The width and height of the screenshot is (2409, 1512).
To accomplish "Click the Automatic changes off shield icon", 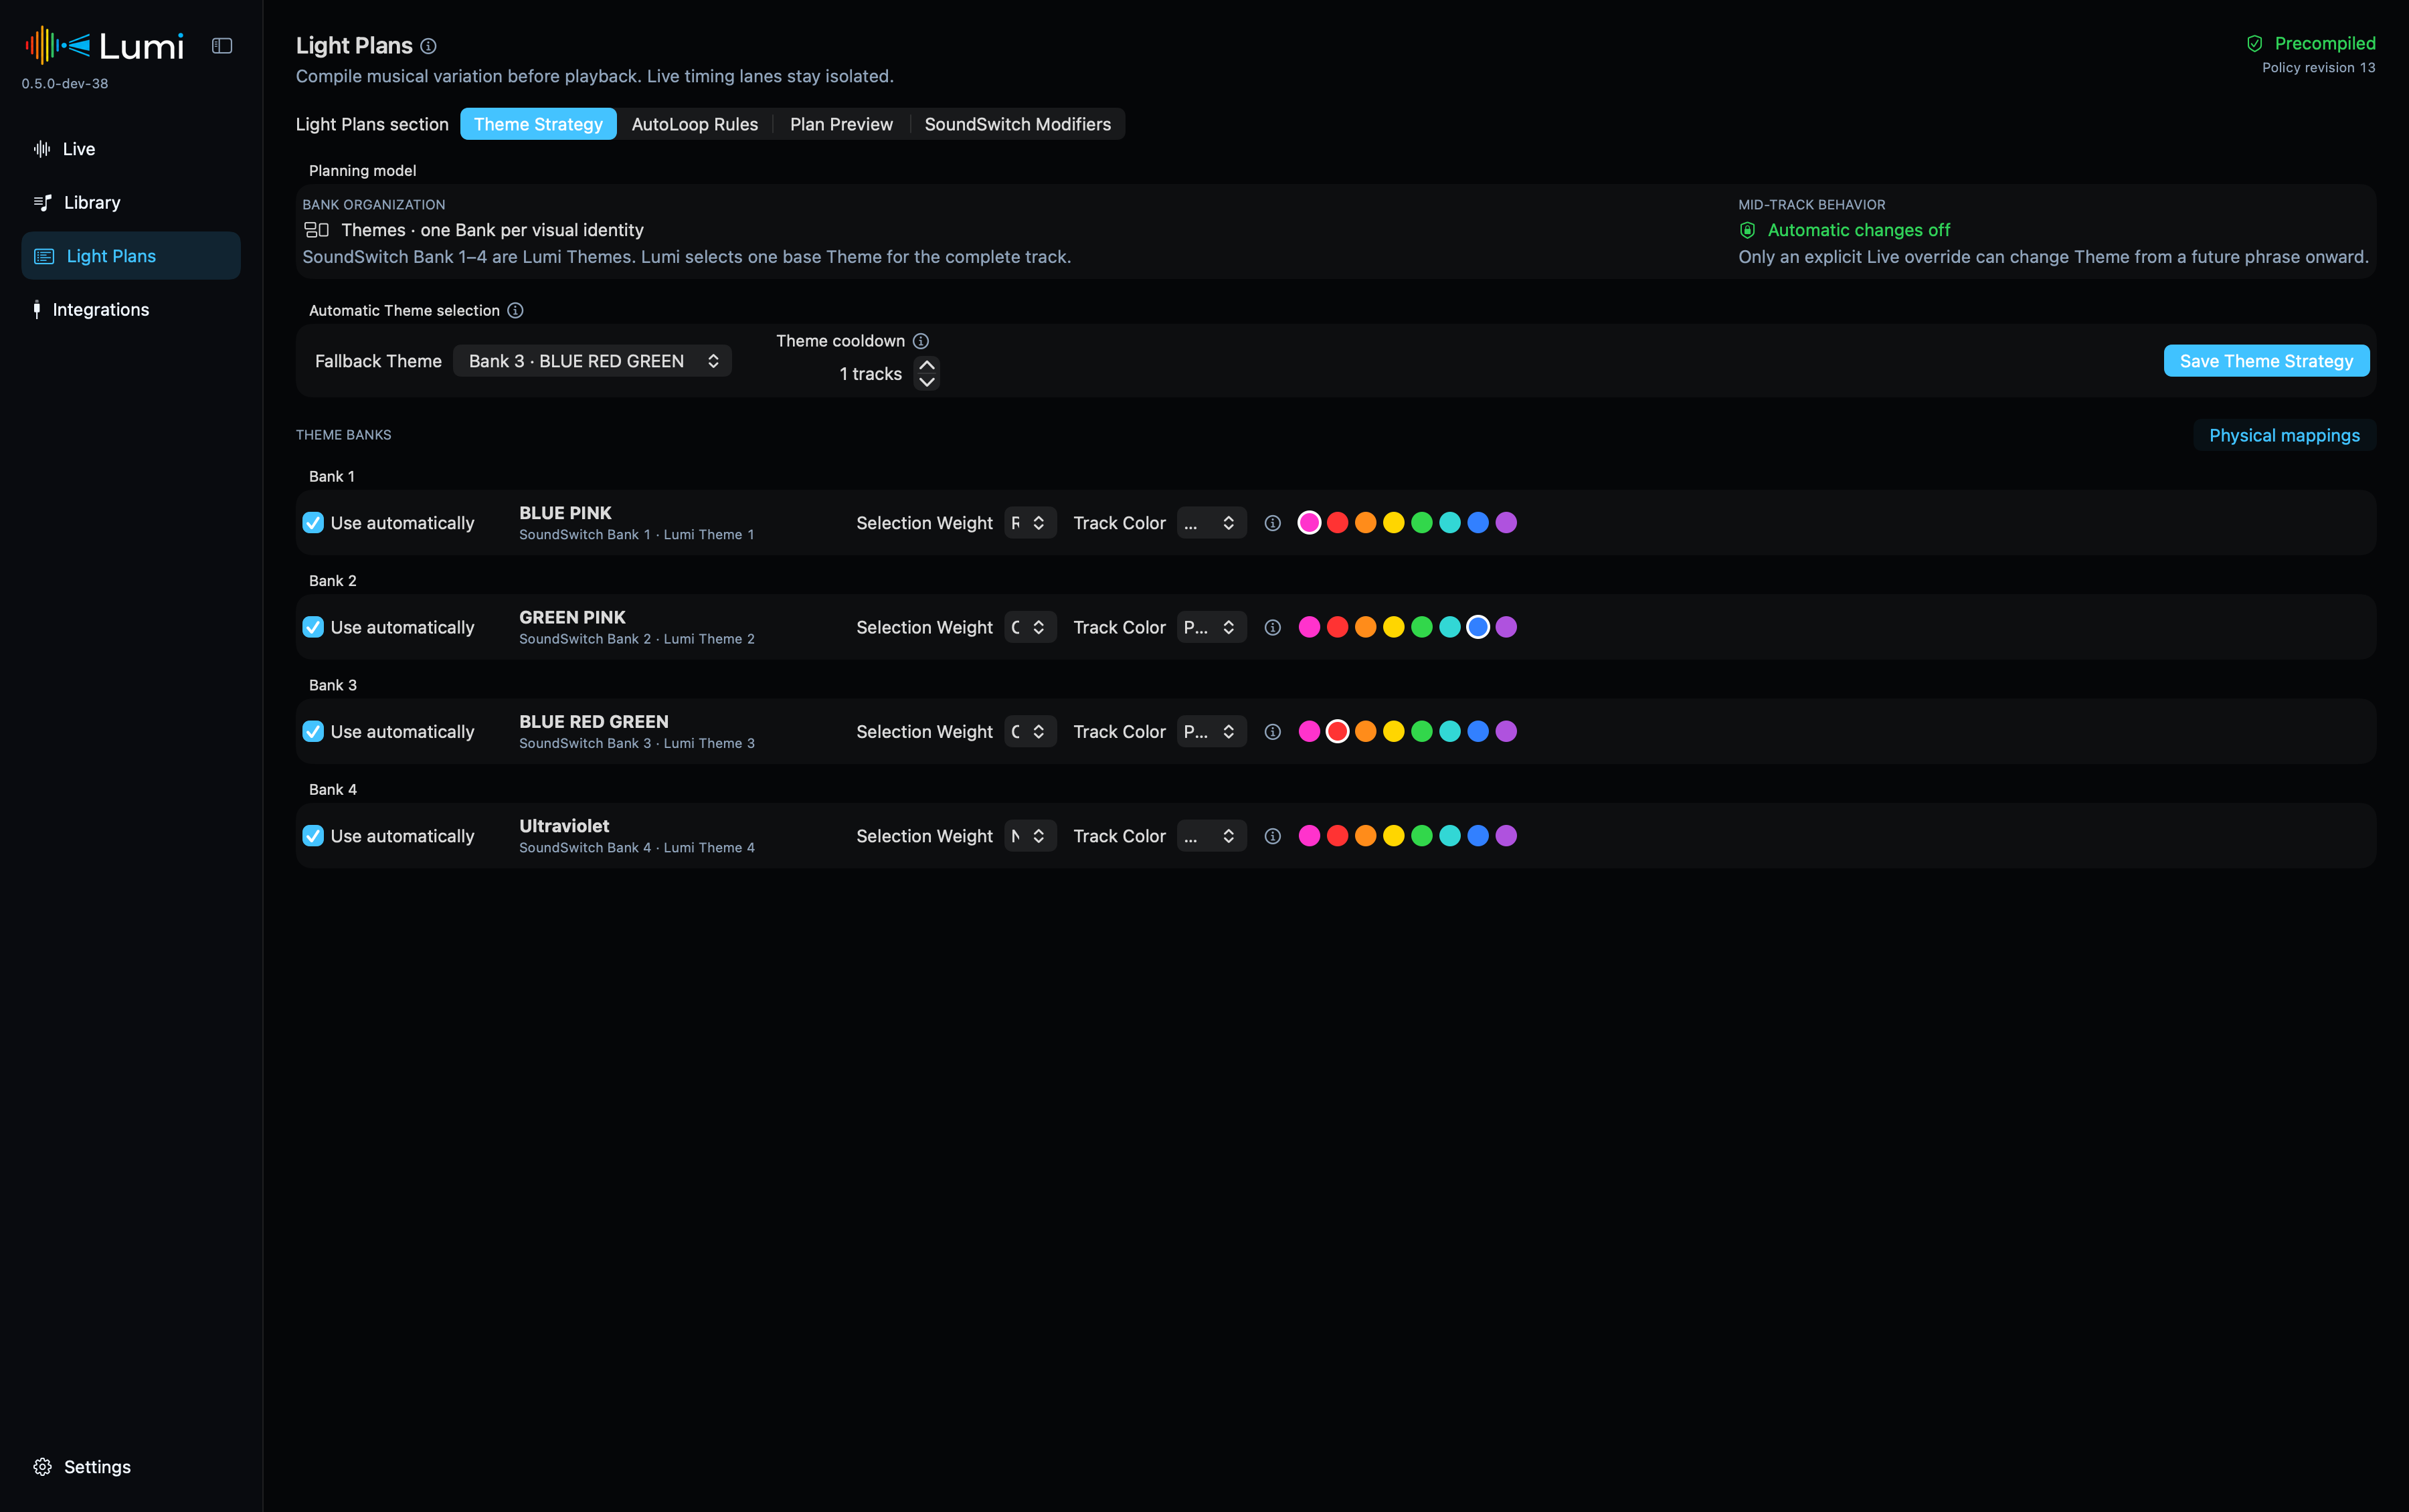I will [x=1747, y=230].
